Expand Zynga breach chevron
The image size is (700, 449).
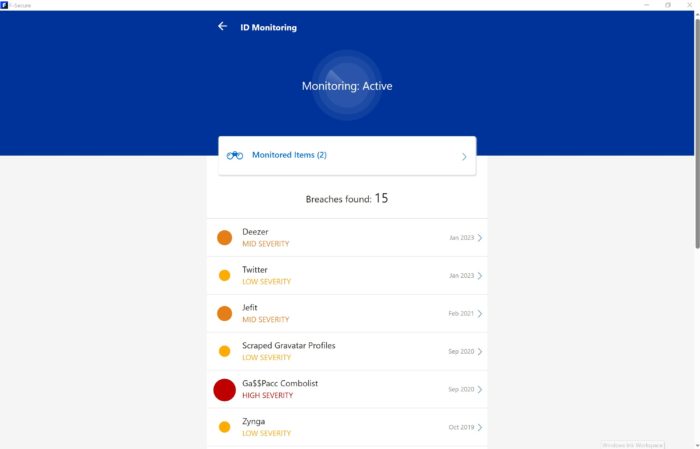click(480, 427)
